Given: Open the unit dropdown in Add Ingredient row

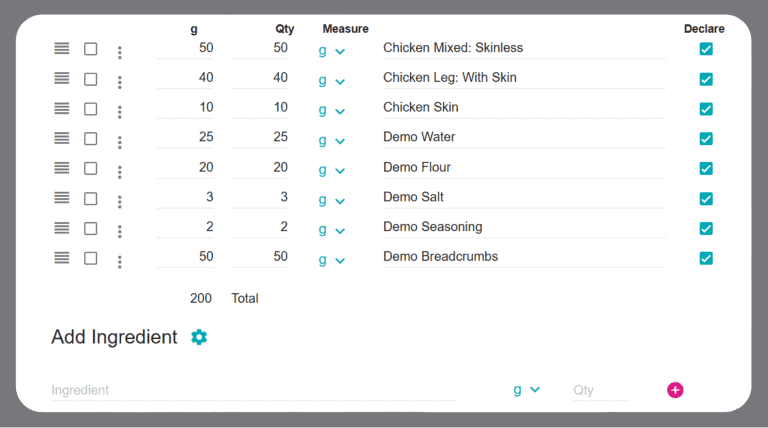Looking at the screenshot, I should [526, 390].
